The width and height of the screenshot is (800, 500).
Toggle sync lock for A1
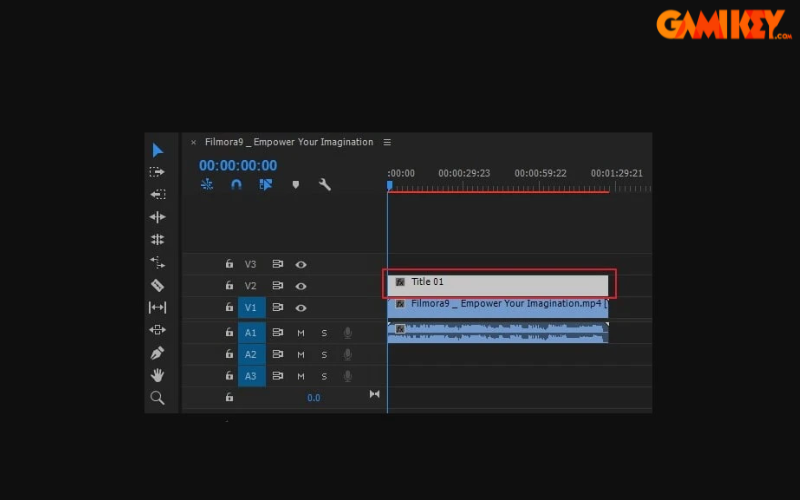point(278,332)
